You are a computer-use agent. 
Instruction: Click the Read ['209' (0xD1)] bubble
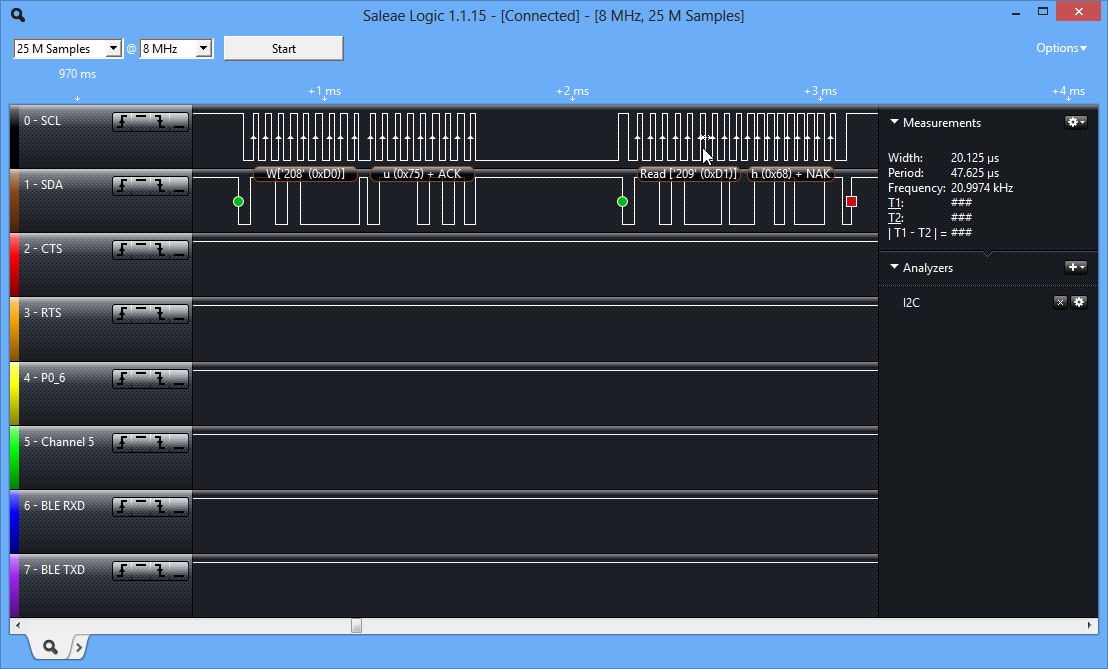click(x=688, y=174)
